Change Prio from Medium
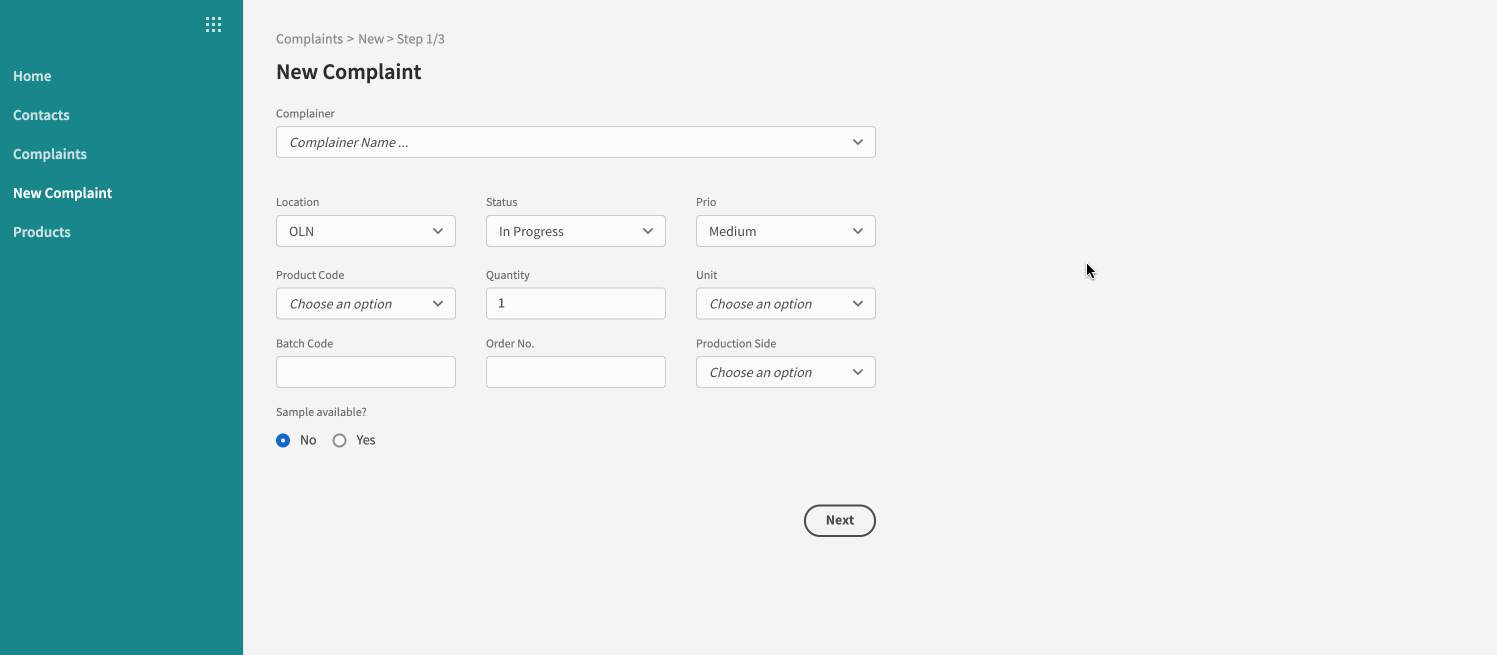The height and width of the screenshot is (655, 1497). click(x=785, y=231)
